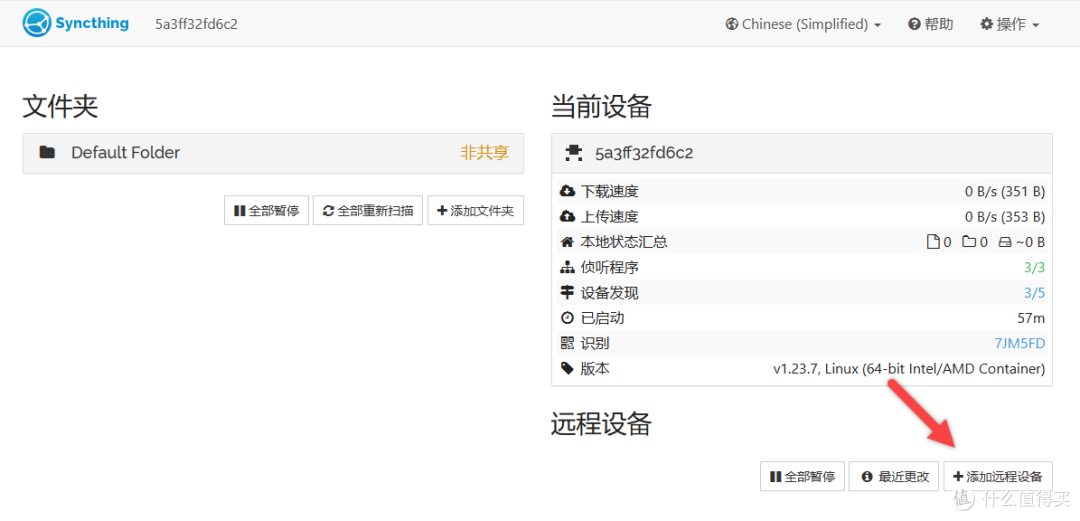Click the 添加文件夹 button
This screenshot has width=1080, height=521.
pyautogui.click(x=476, y=210)
